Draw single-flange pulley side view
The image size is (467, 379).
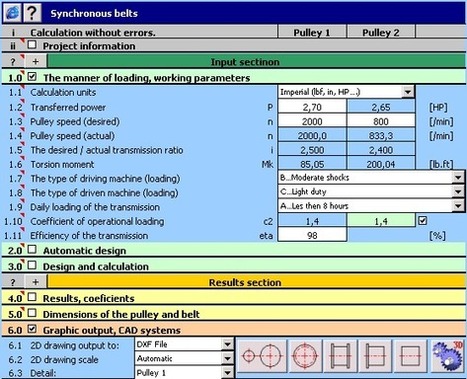pos(375,356)
